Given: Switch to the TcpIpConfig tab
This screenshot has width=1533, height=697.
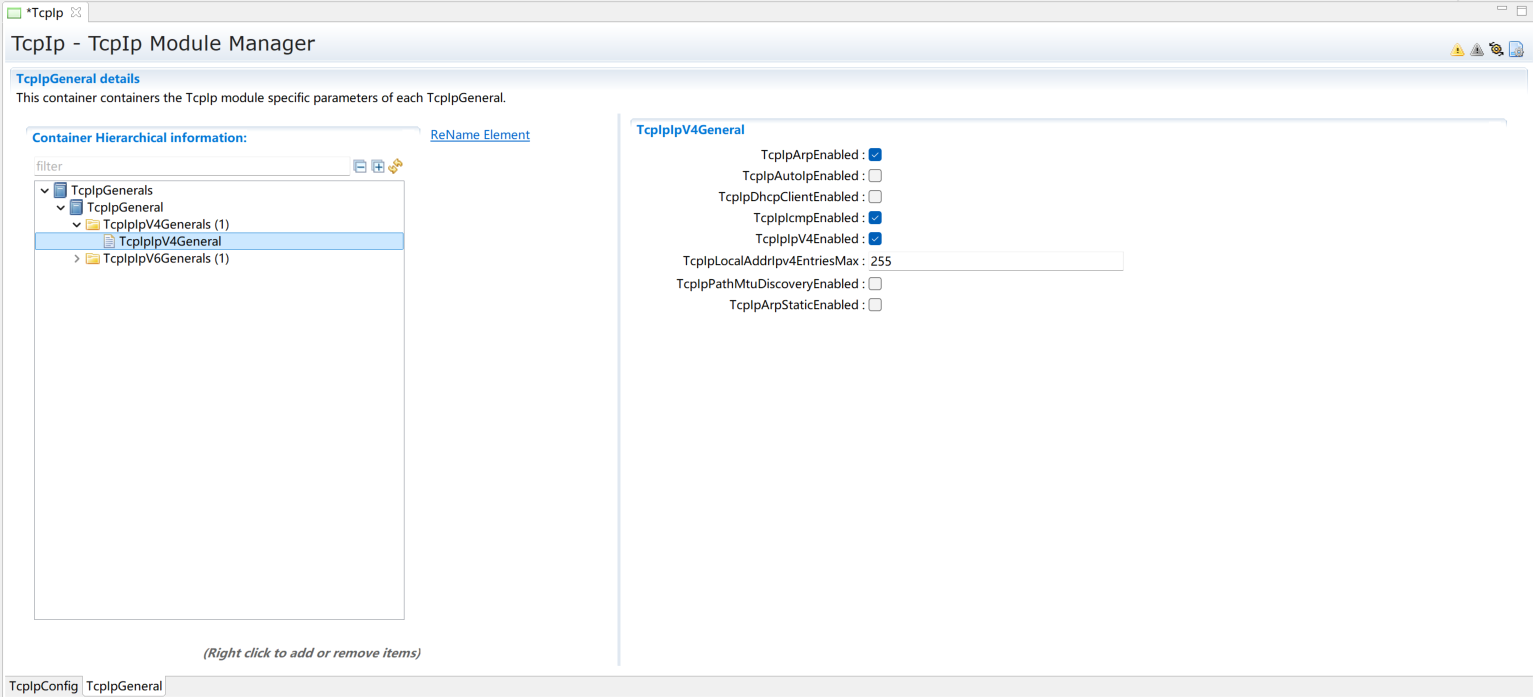Looking at the screenshot, I should coord(43,686).
